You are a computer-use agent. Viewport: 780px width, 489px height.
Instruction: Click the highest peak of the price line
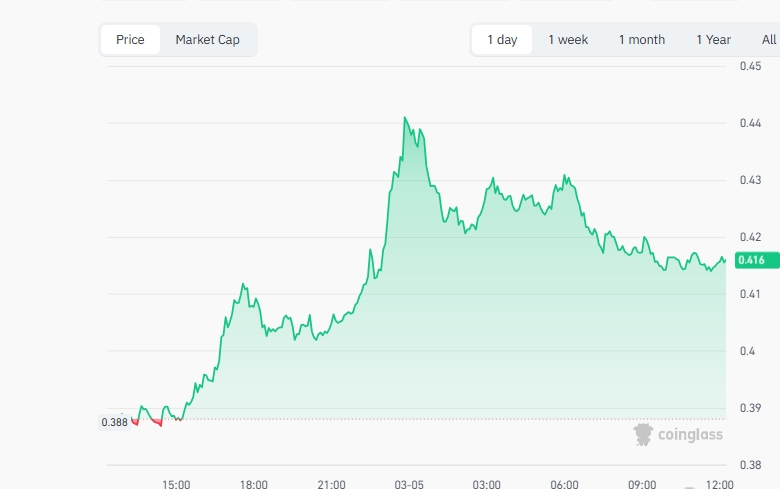tap(405, 118)
